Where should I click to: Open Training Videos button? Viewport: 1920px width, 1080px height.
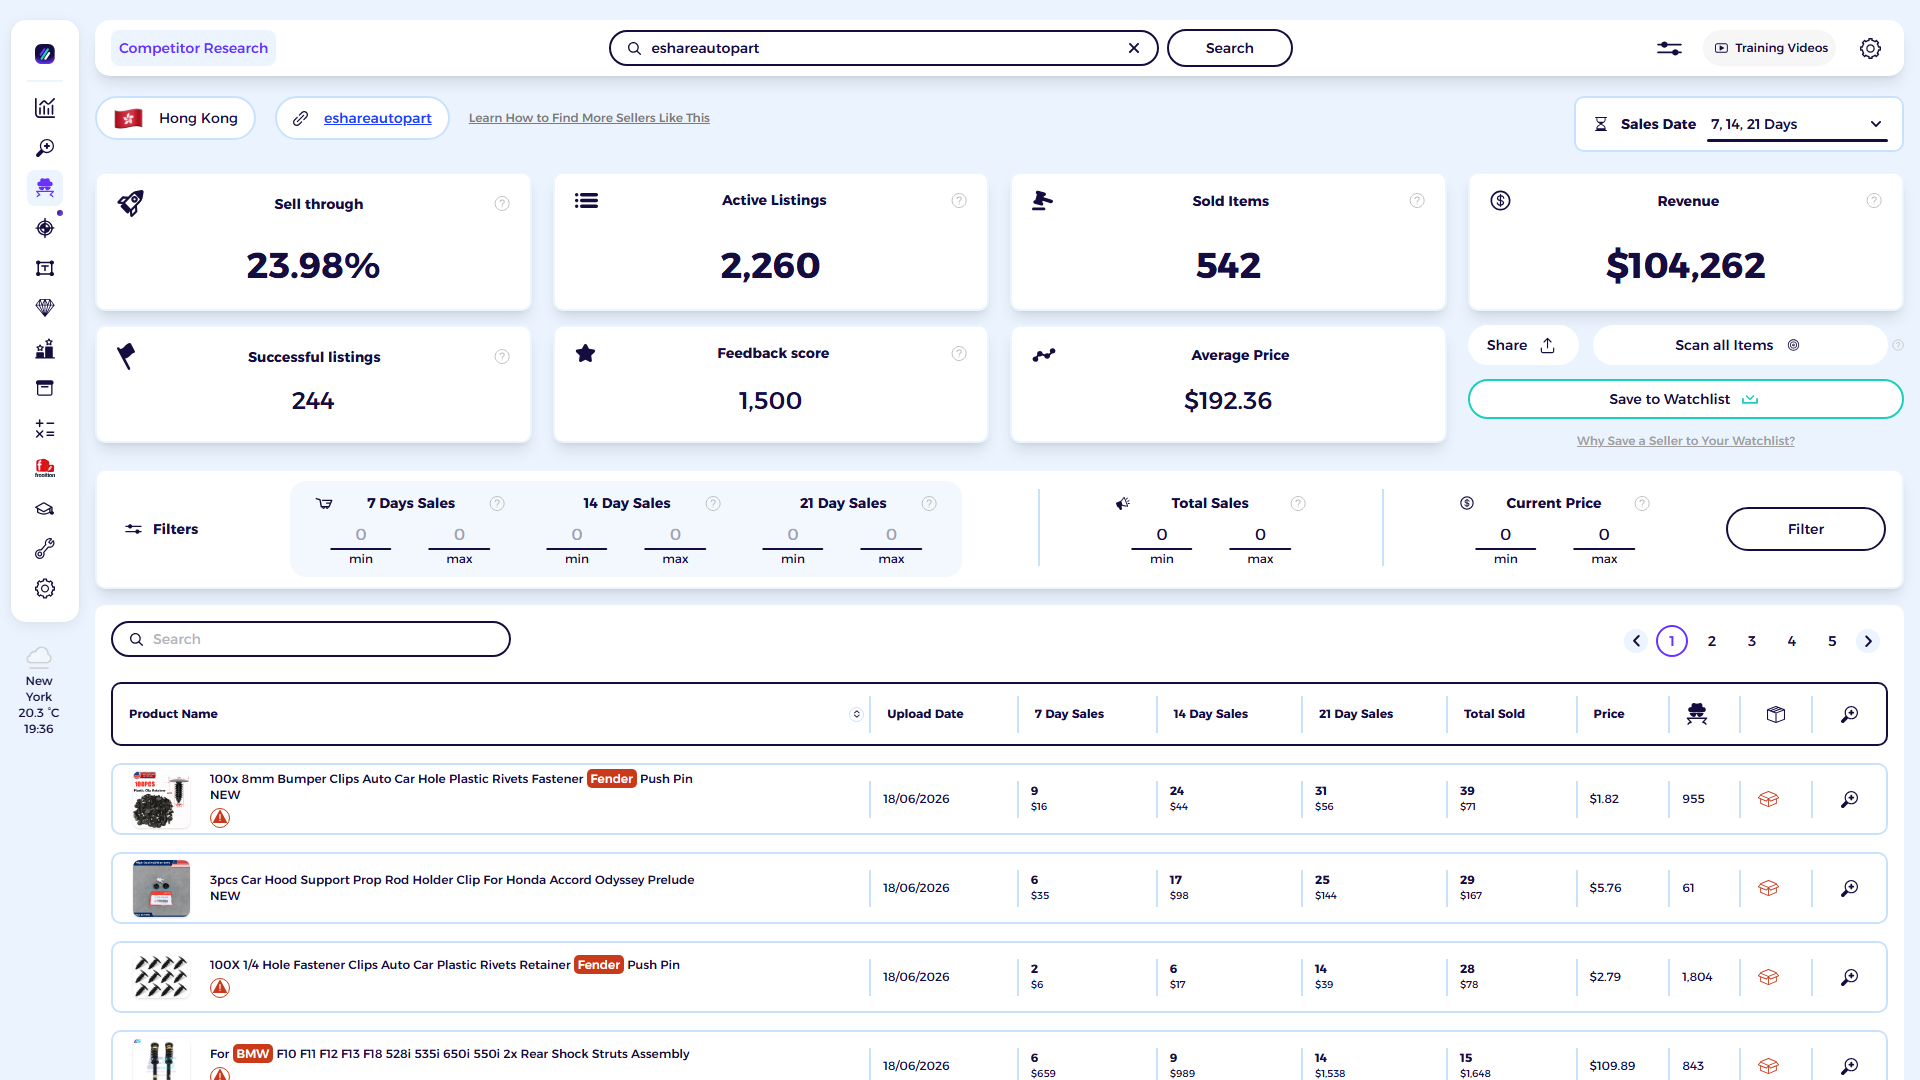click(1770, 48)
